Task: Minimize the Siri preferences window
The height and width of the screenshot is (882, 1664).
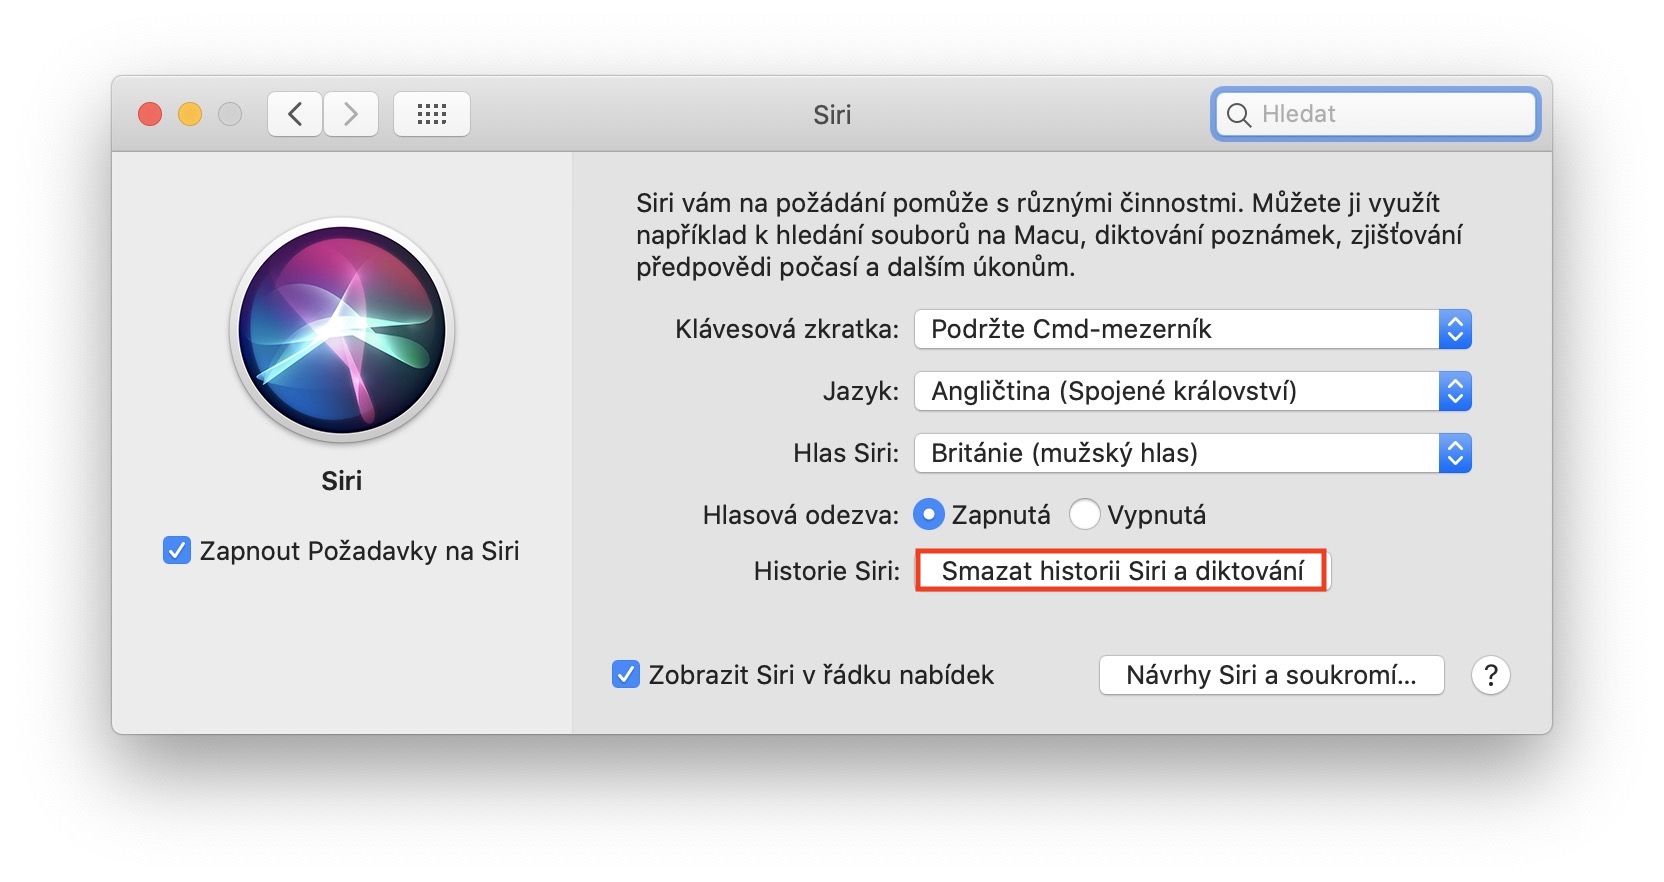Action: [190, 114]
